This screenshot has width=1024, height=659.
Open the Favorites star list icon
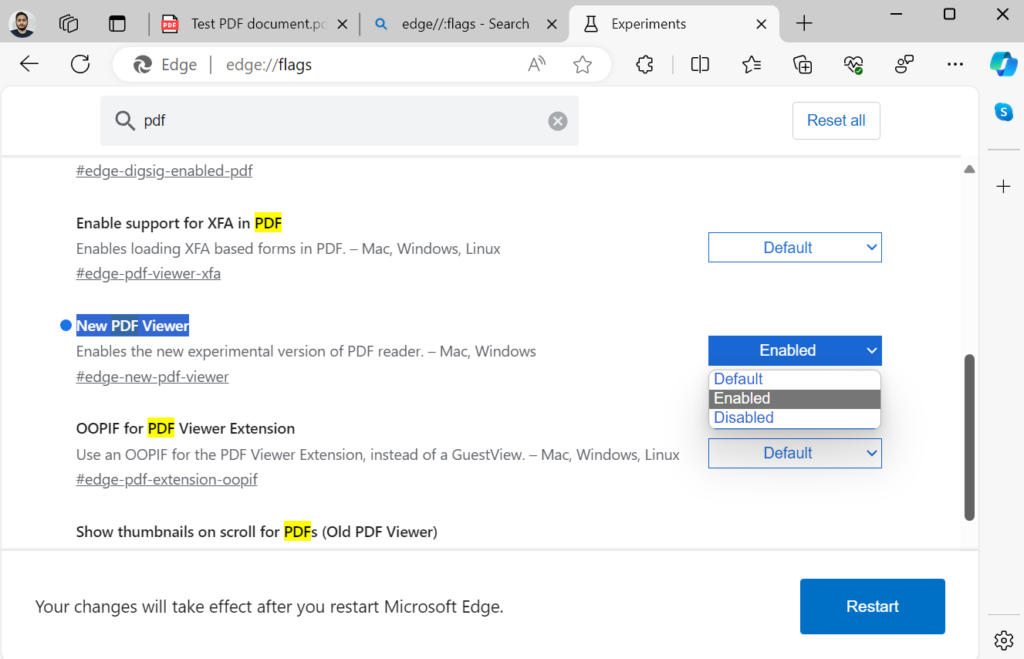tap(751, 64)
